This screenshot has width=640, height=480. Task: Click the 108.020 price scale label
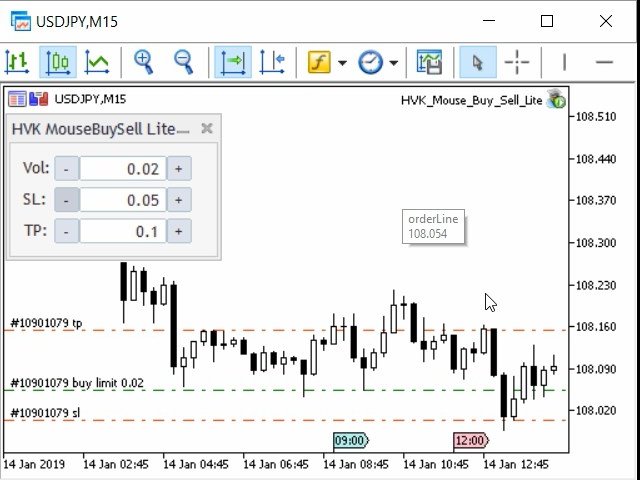point(596,411)
